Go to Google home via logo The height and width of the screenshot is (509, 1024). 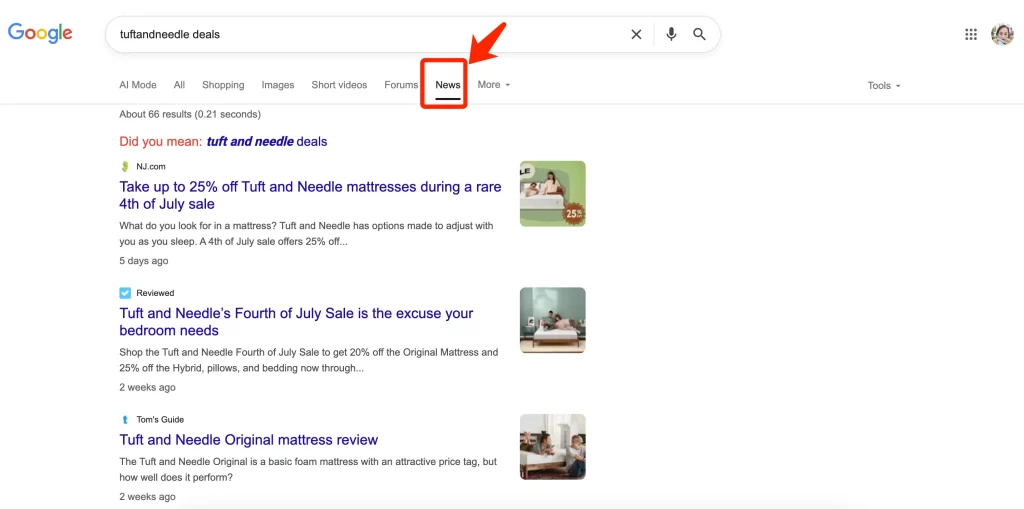[x=40, y=33]
